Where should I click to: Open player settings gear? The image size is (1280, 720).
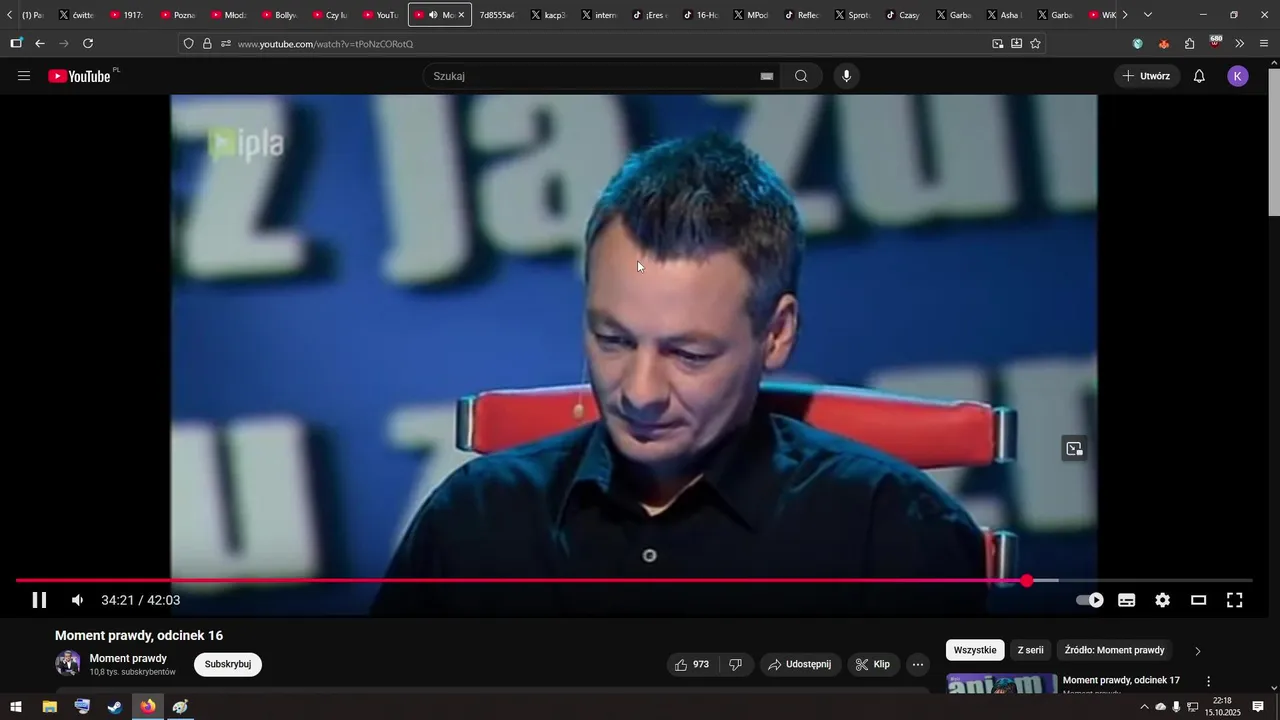point(1163,600)
